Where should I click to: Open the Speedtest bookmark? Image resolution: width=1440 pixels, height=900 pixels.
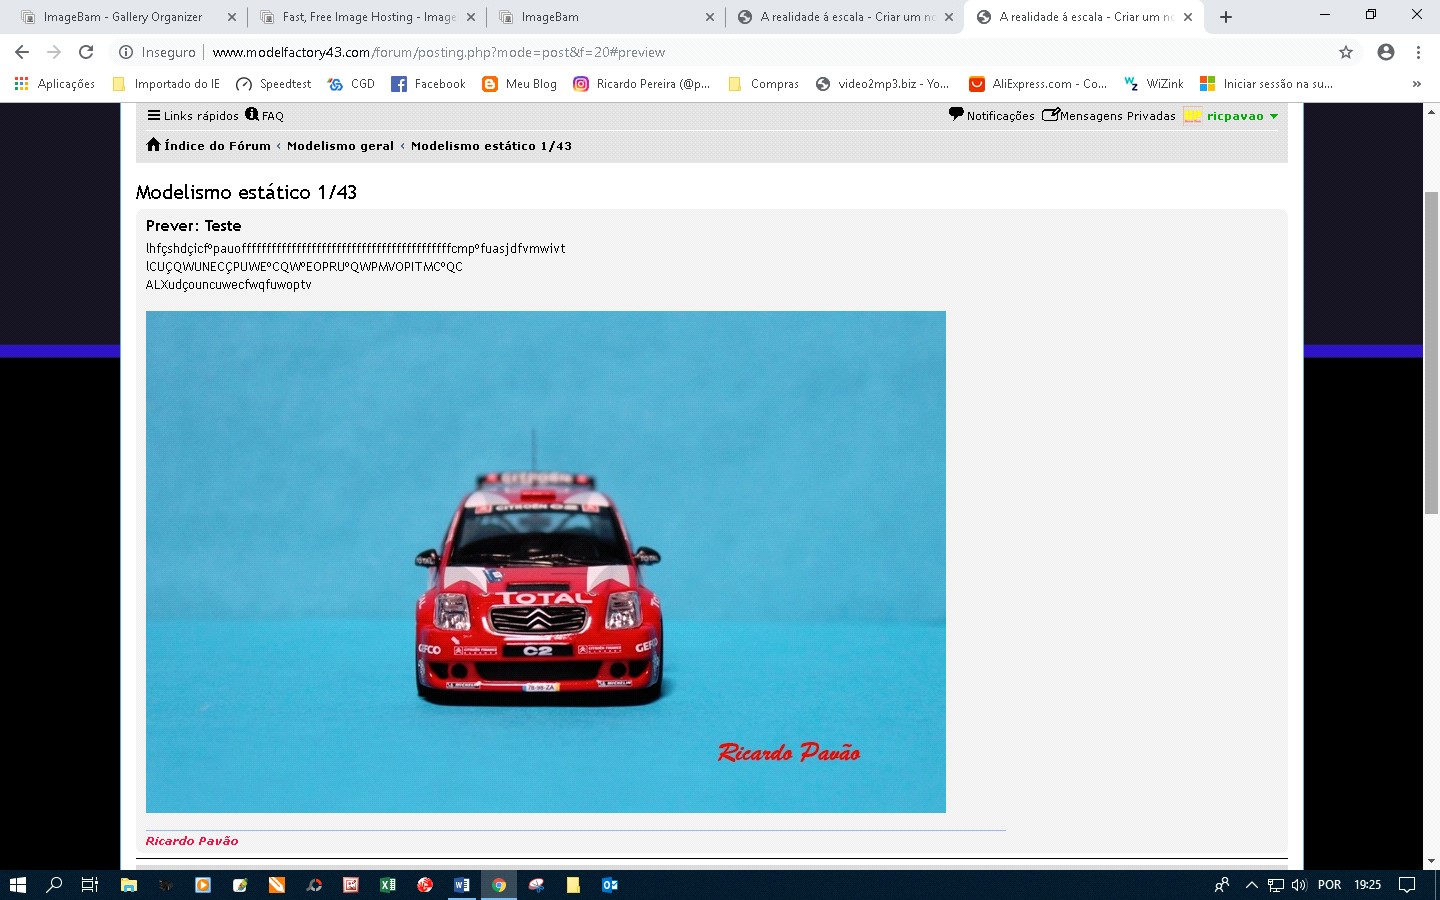273,84
